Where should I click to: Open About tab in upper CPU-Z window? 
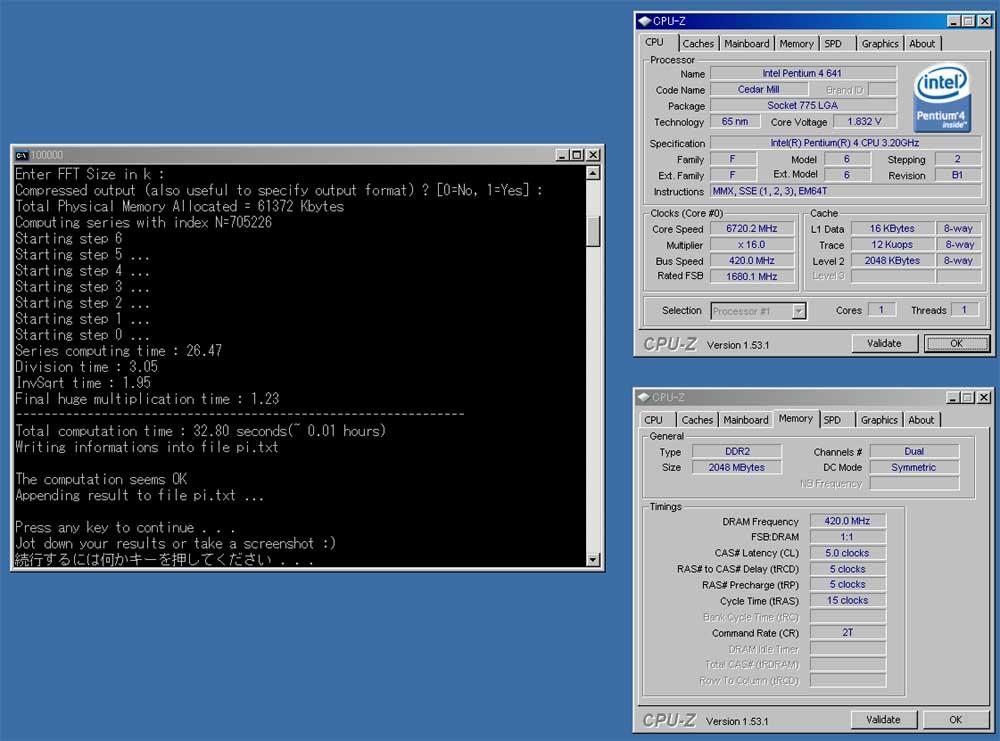coord(922,44)
